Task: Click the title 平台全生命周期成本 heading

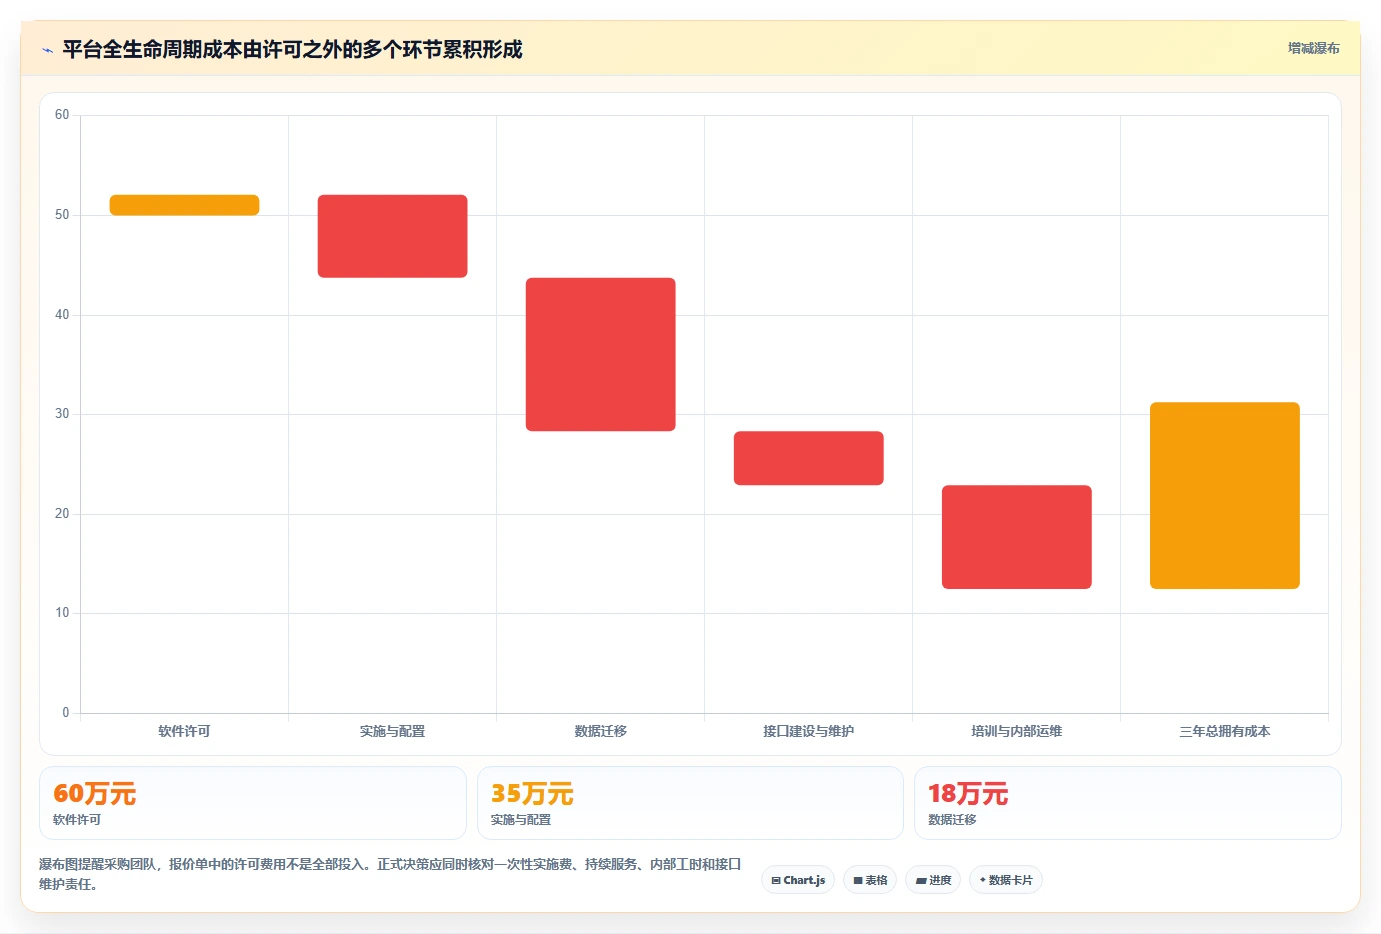Action: (292, 49)
